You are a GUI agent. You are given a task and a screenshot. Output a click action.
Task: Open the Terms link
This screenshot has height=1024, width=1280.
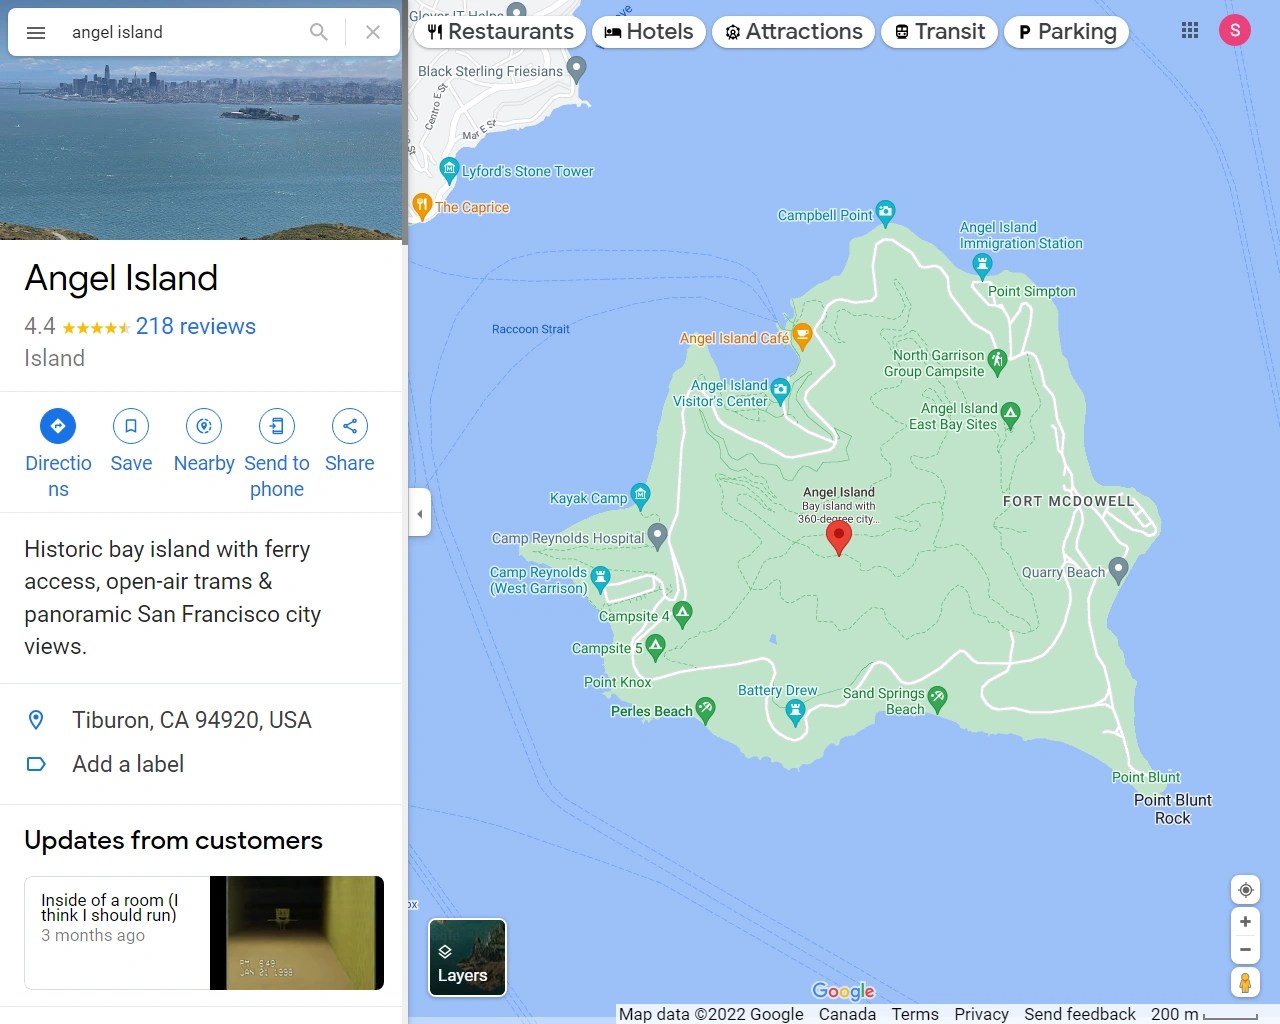pyautogui.click(x=915, y=1014)
